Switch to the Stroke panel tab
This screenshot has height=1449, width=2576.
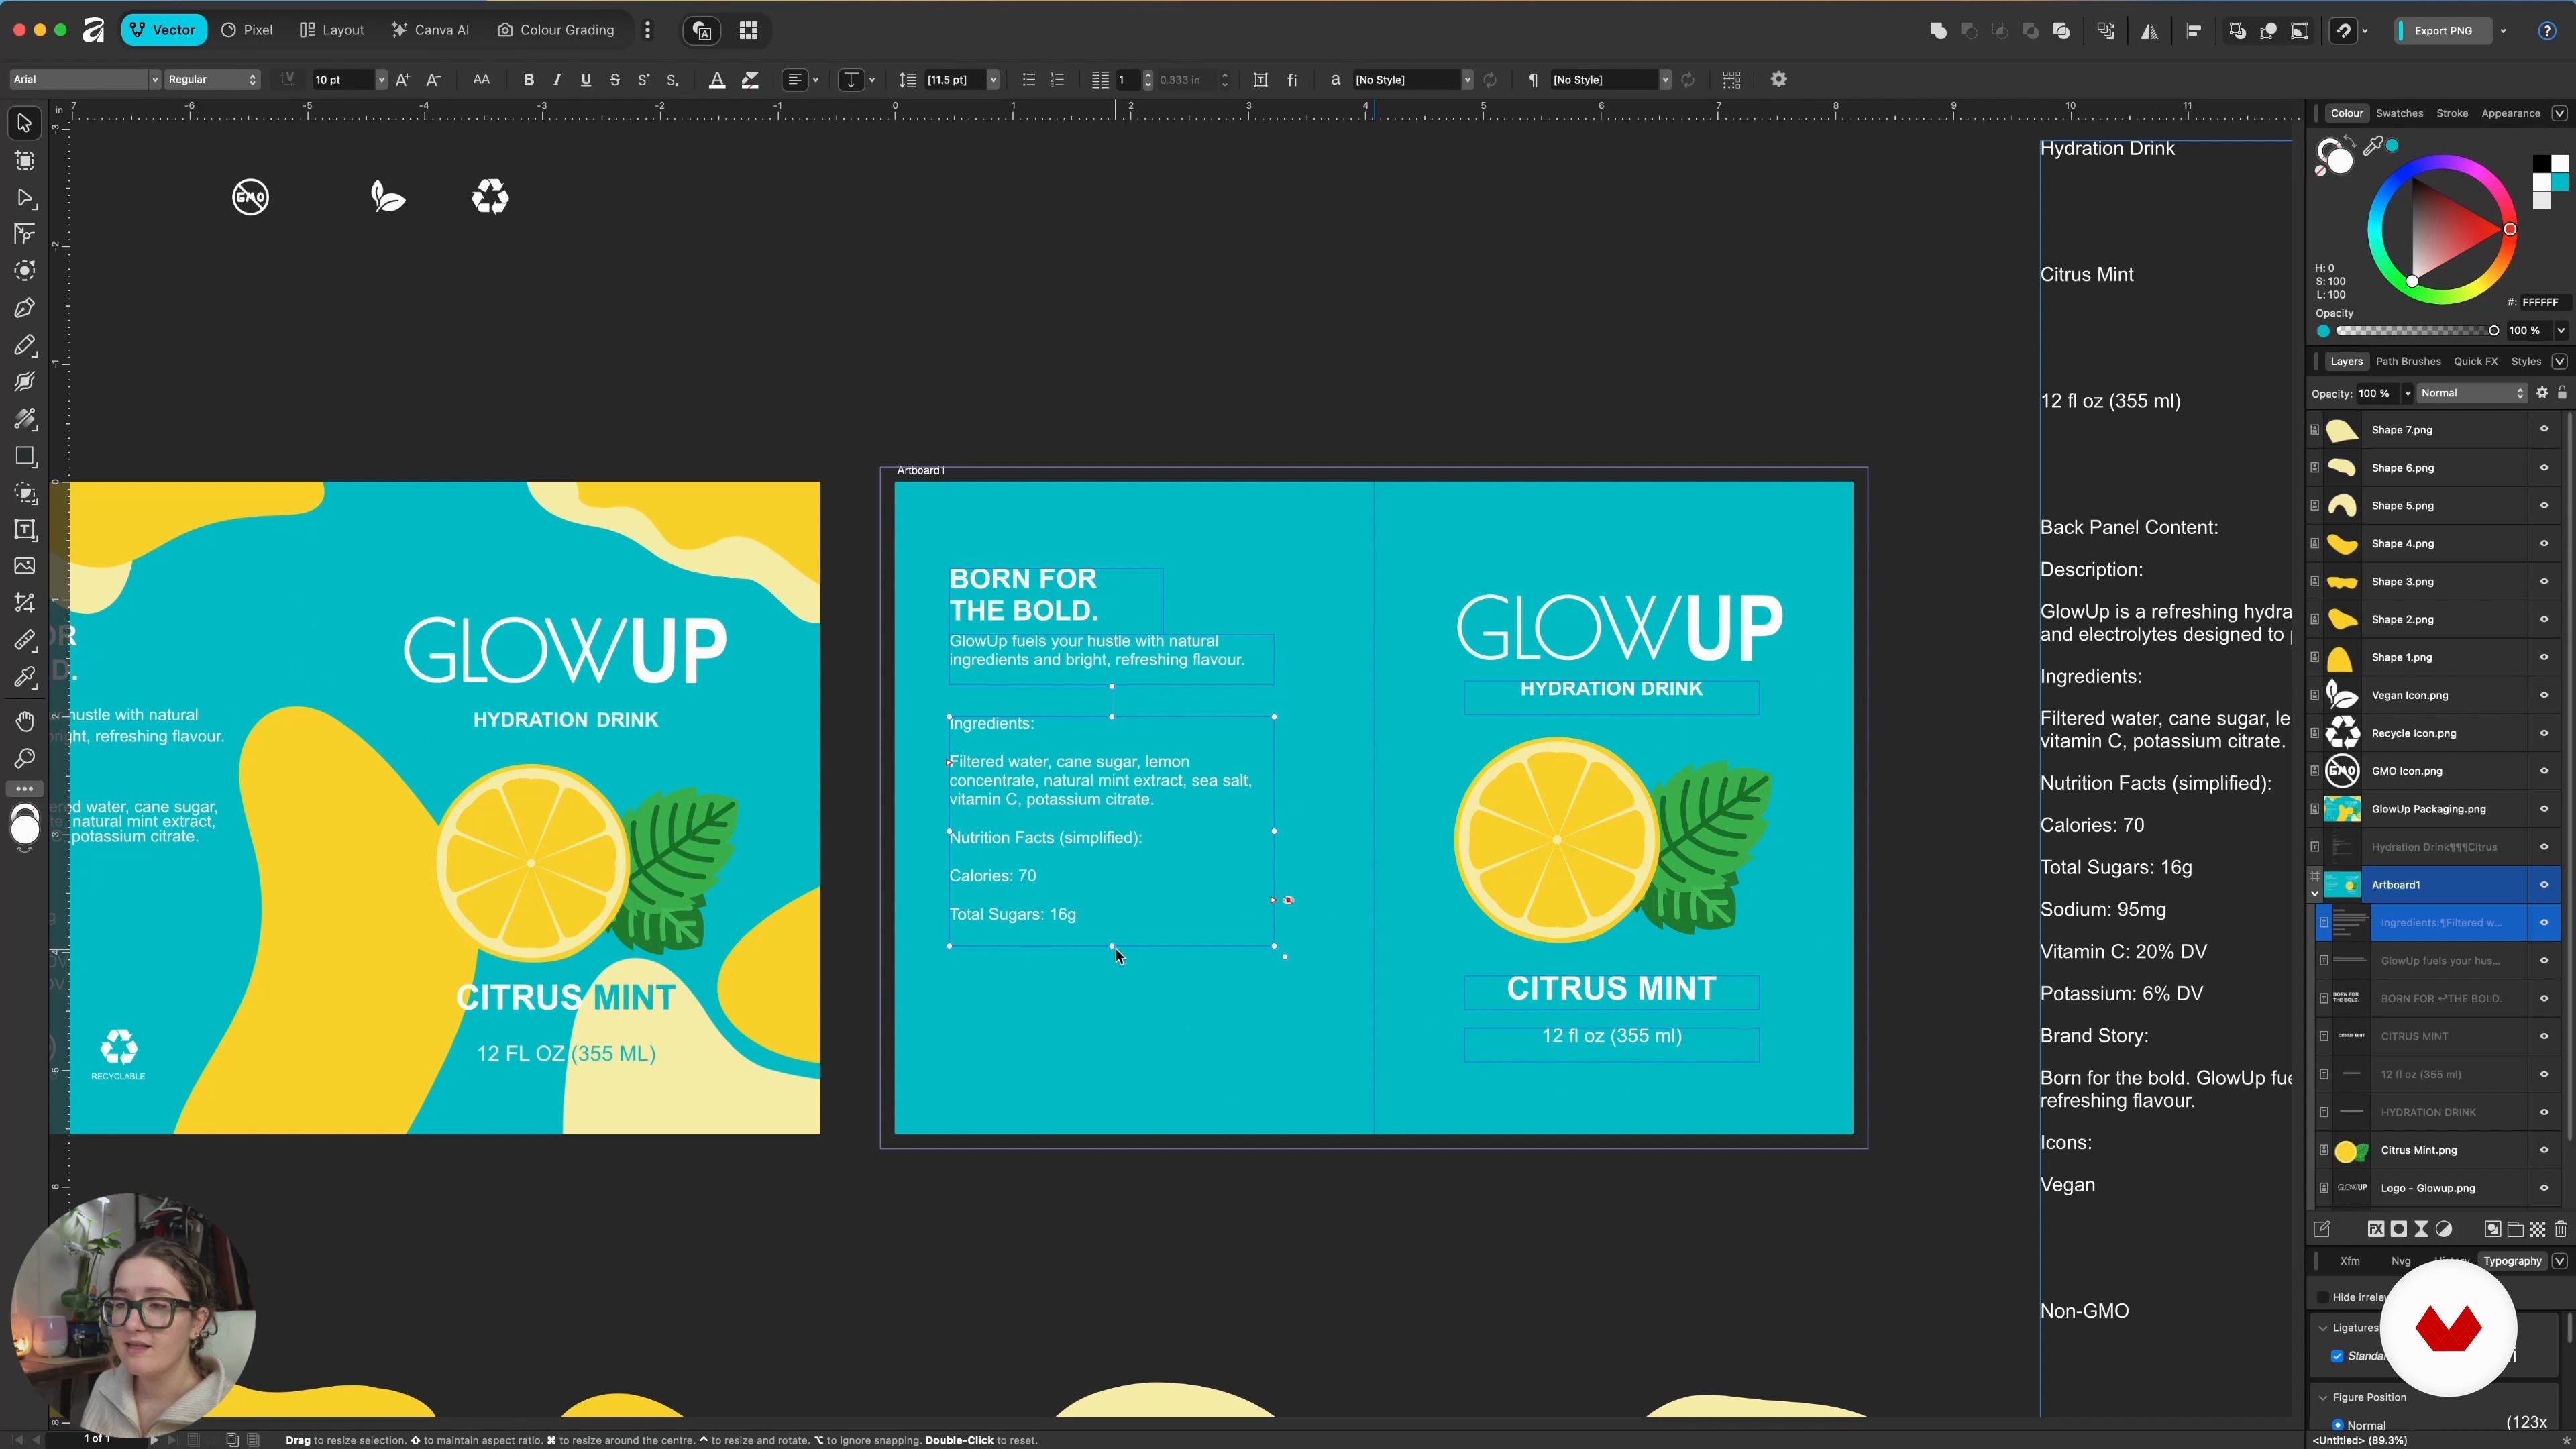pyautogui.click(x=2452, y=113)
